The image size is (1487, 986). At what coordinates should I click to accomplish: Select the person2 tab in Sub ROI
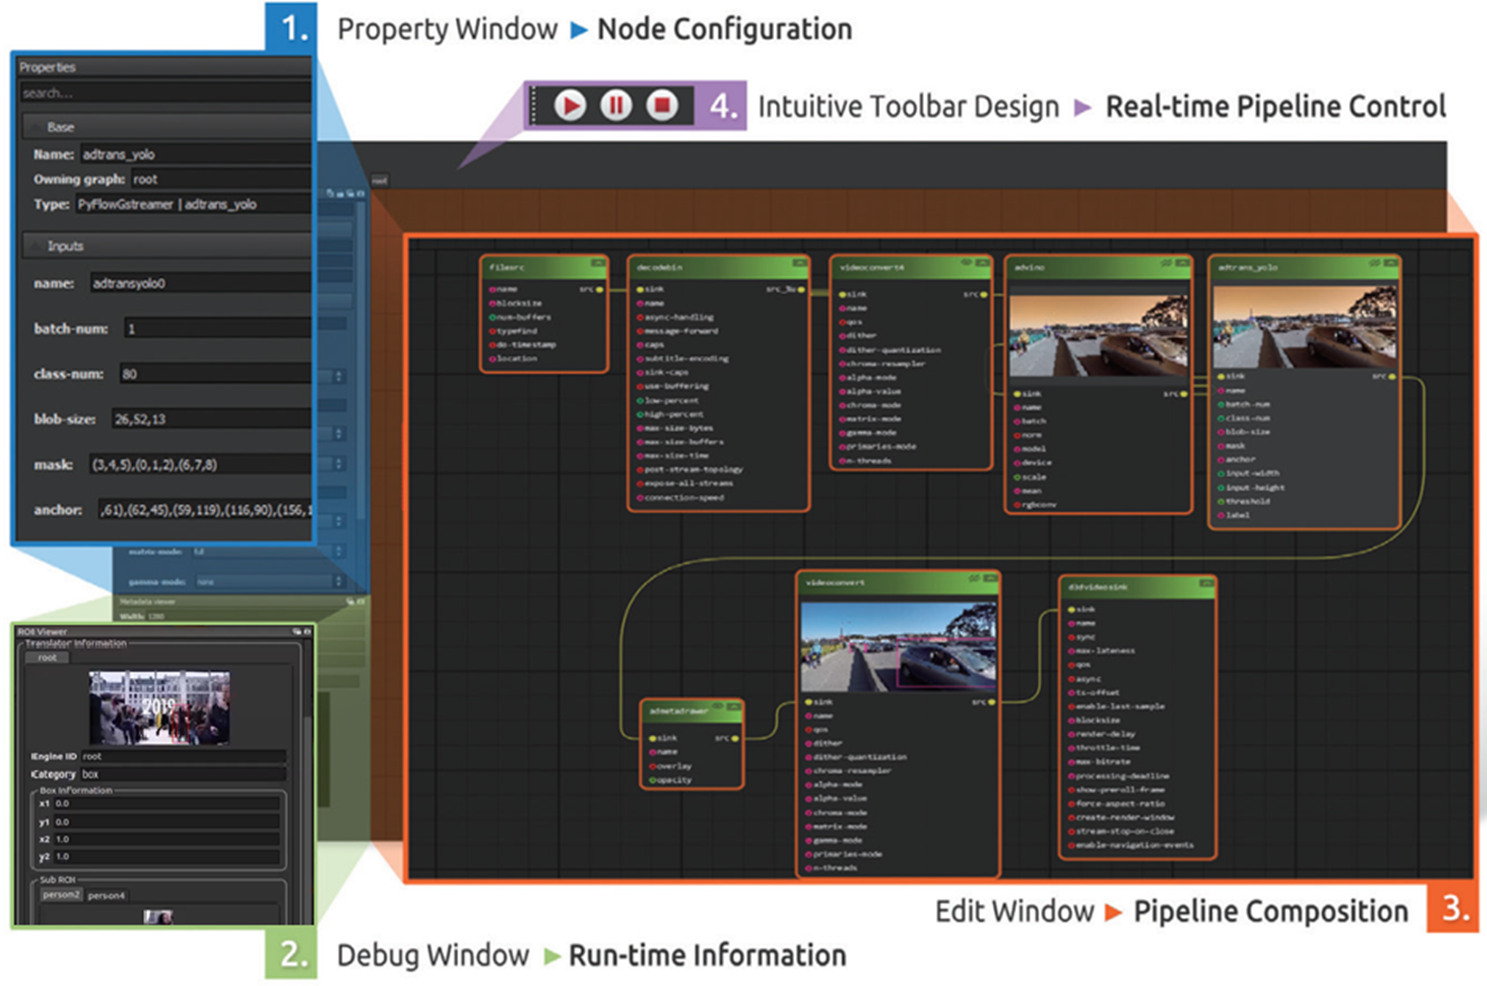tap(61, 895)
